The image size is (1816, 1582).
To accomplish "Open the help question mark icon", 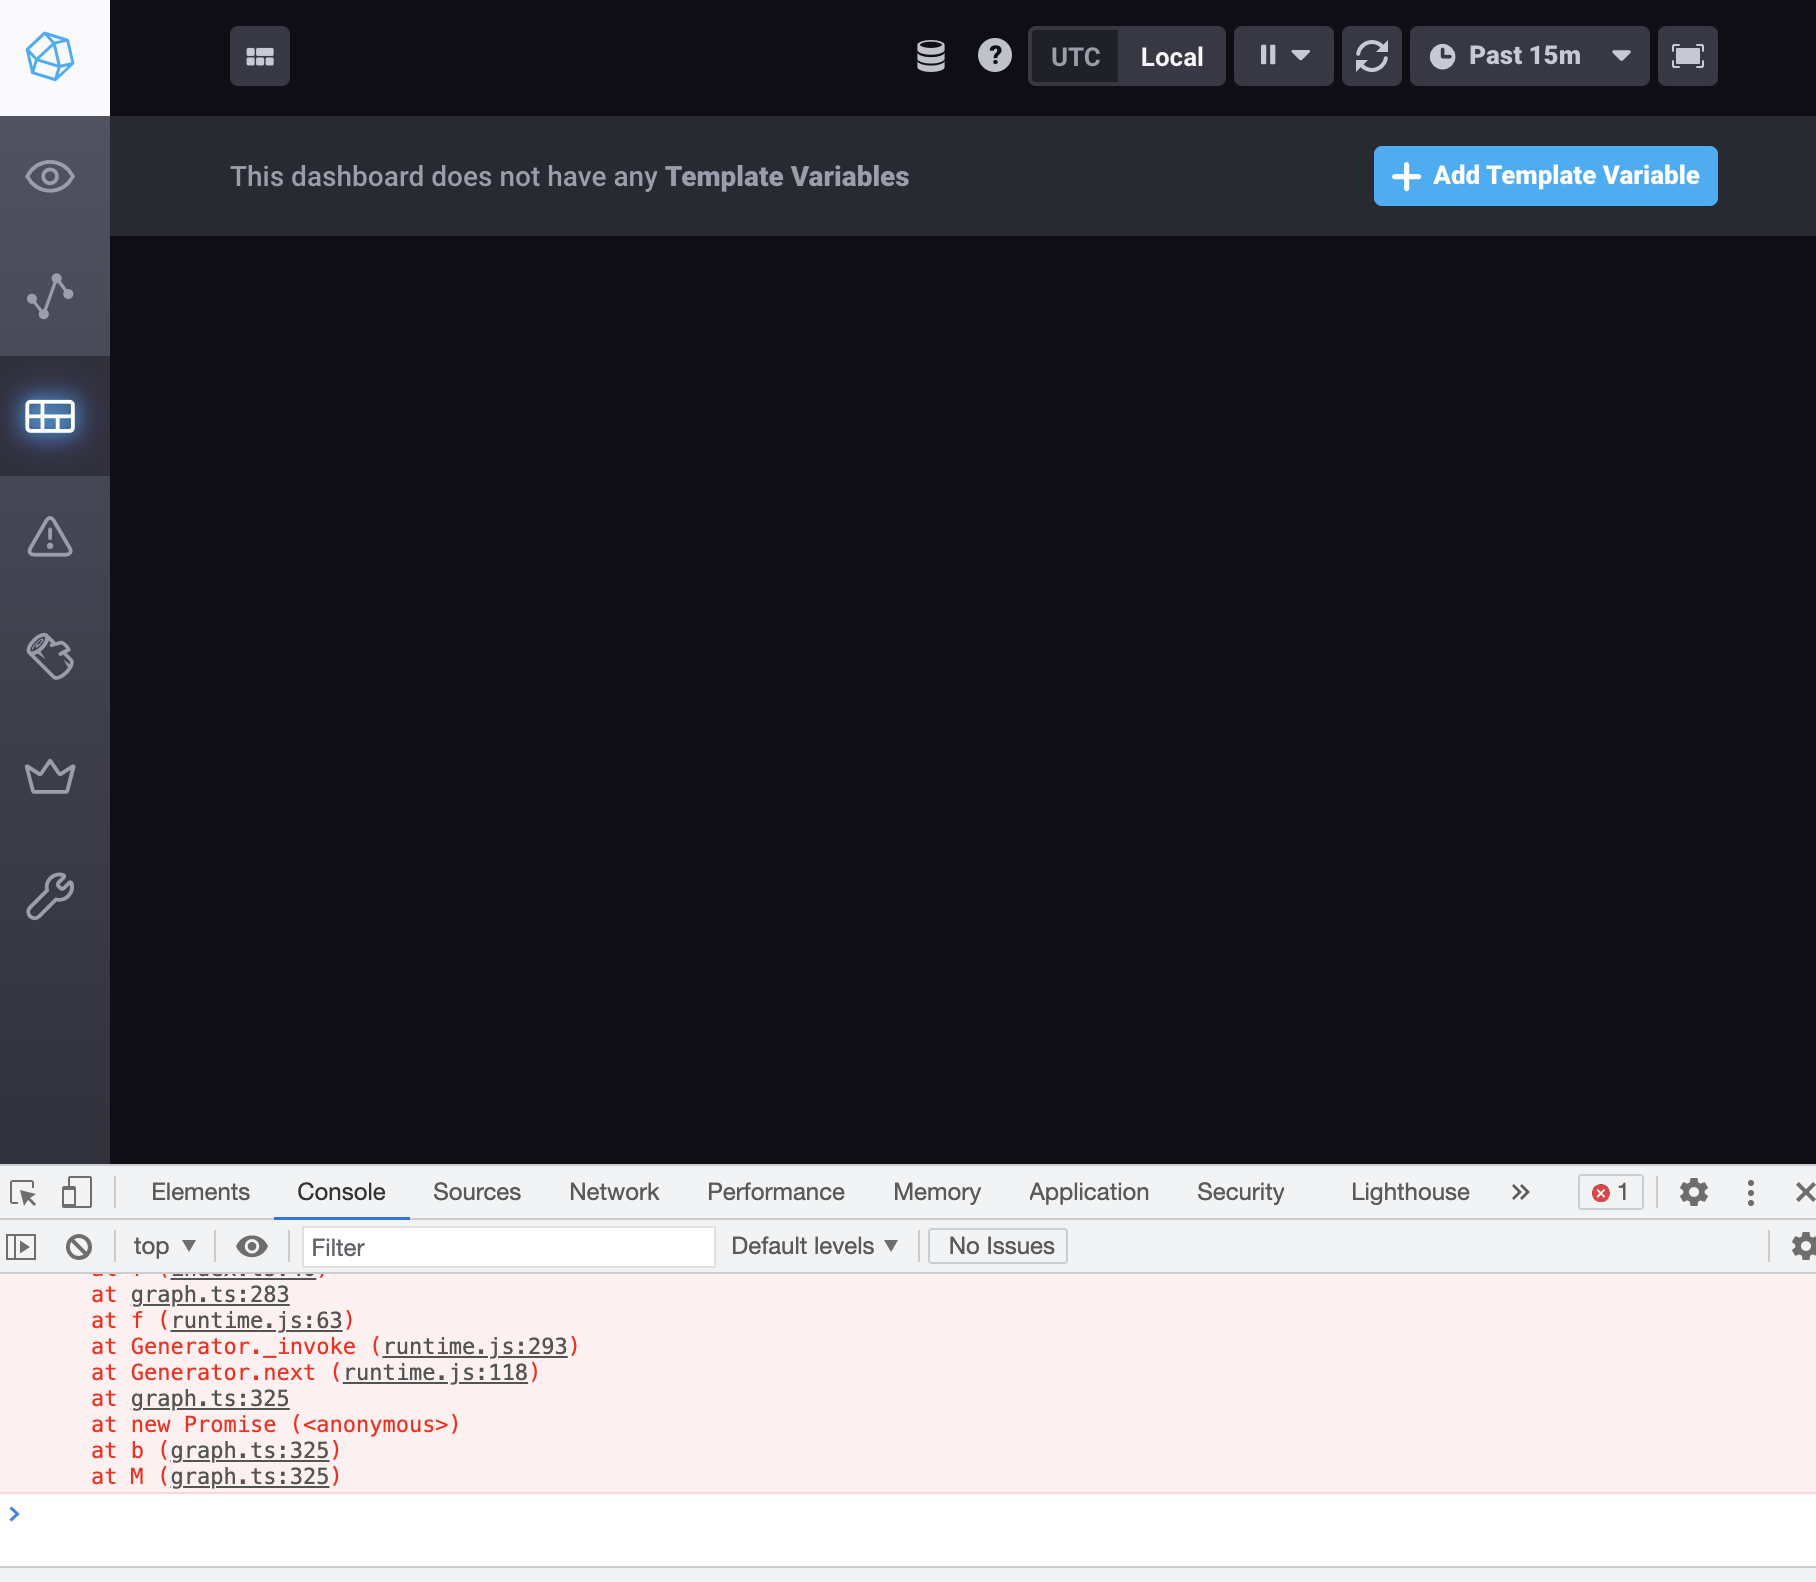I will (x=995, y=56).
